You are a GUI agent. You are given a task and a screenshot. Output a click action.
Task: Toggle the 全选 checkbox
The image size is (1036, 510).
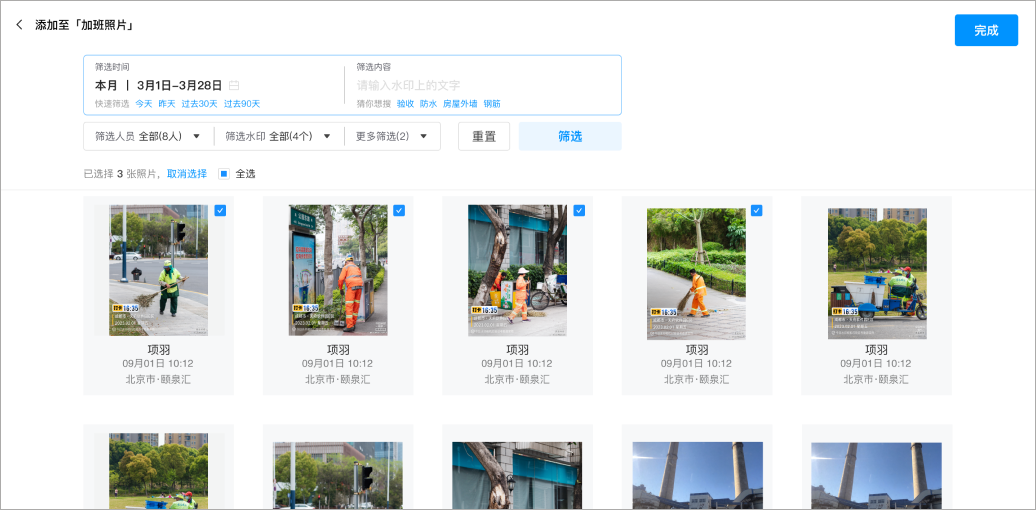[x=224, y=174]
